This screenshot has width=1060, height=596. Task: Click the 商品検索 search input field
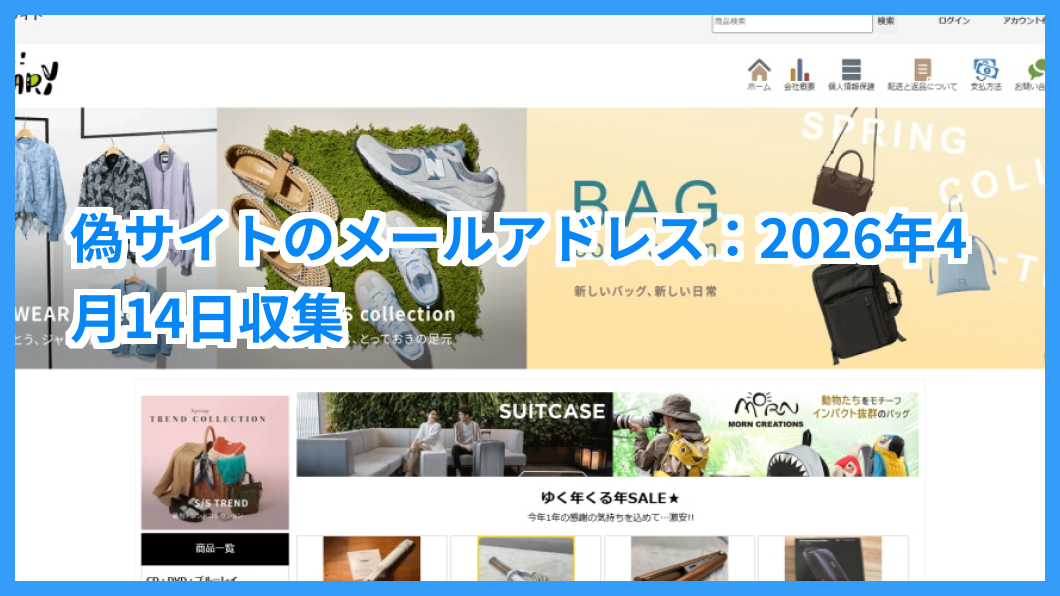click(x=791, y=21)
